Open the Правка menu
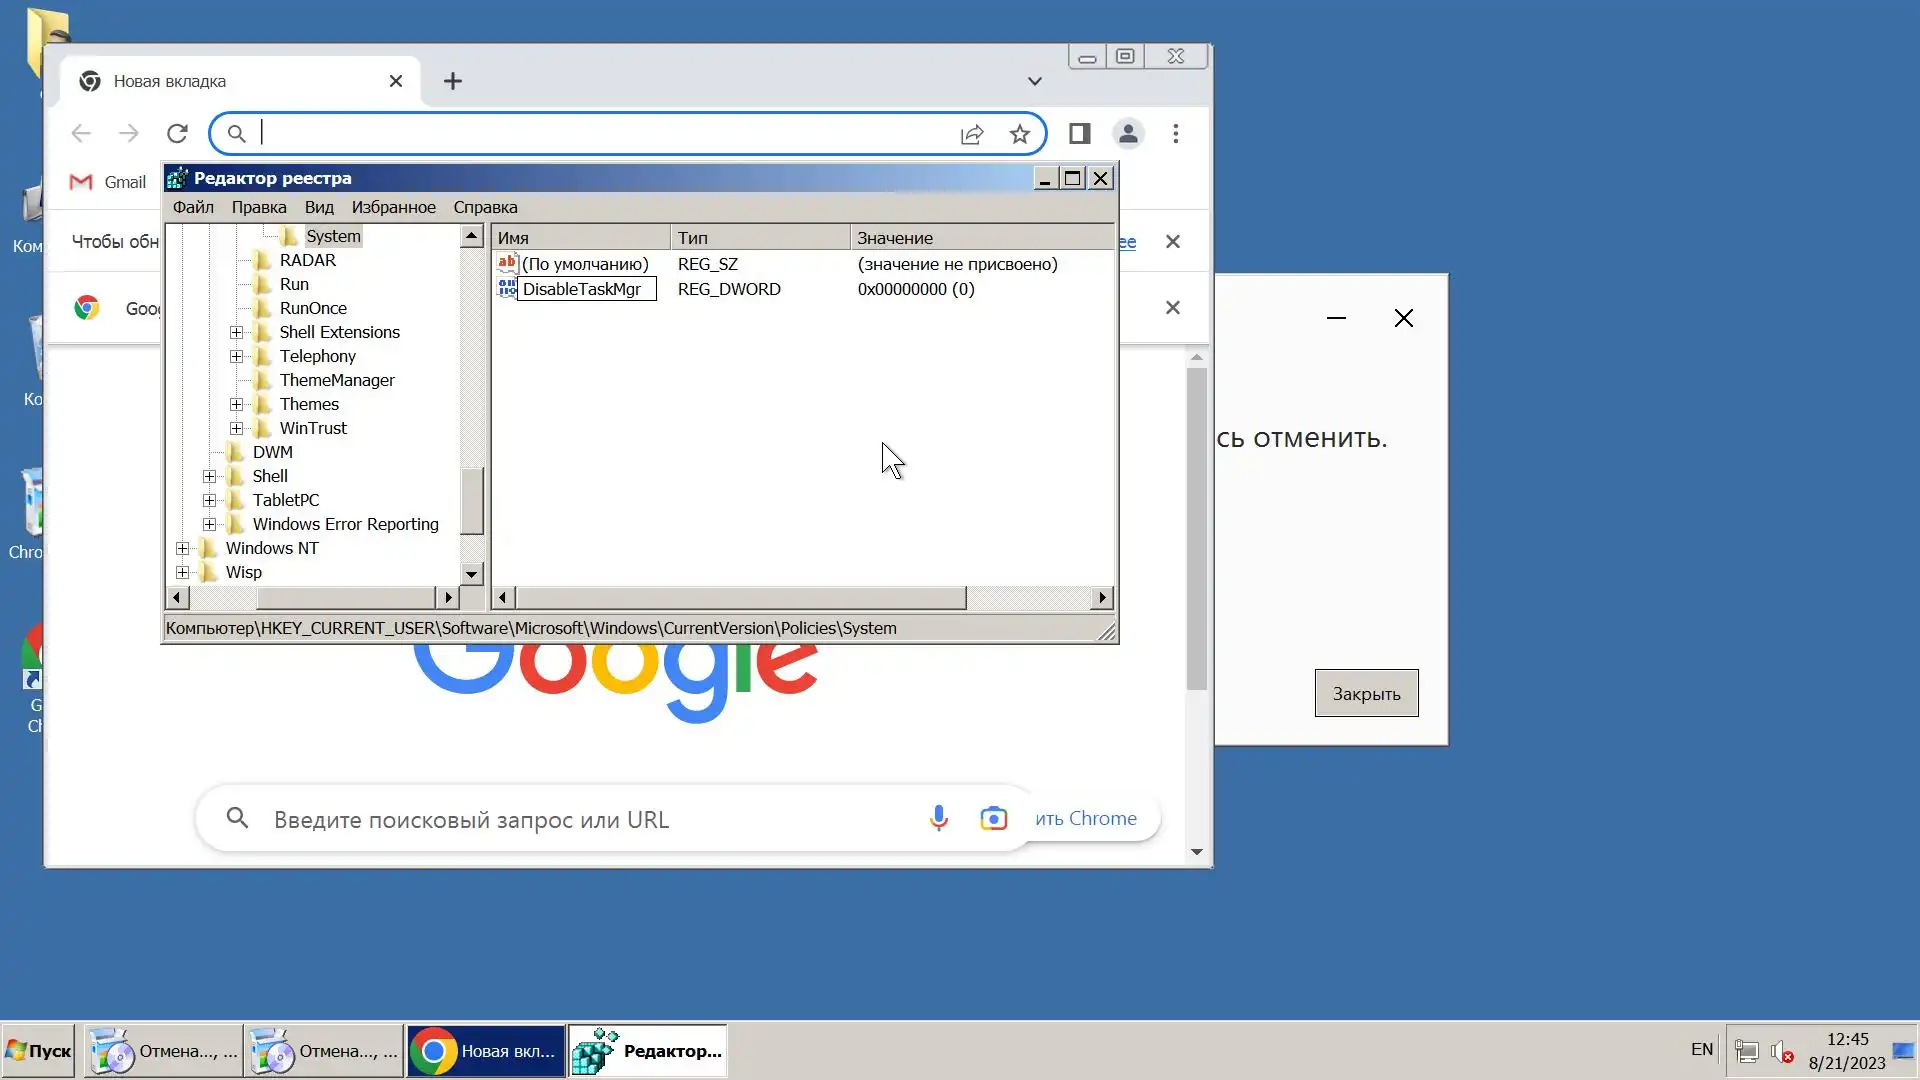This screenshot has width=1920, height=1080. (x=258, y=207)
